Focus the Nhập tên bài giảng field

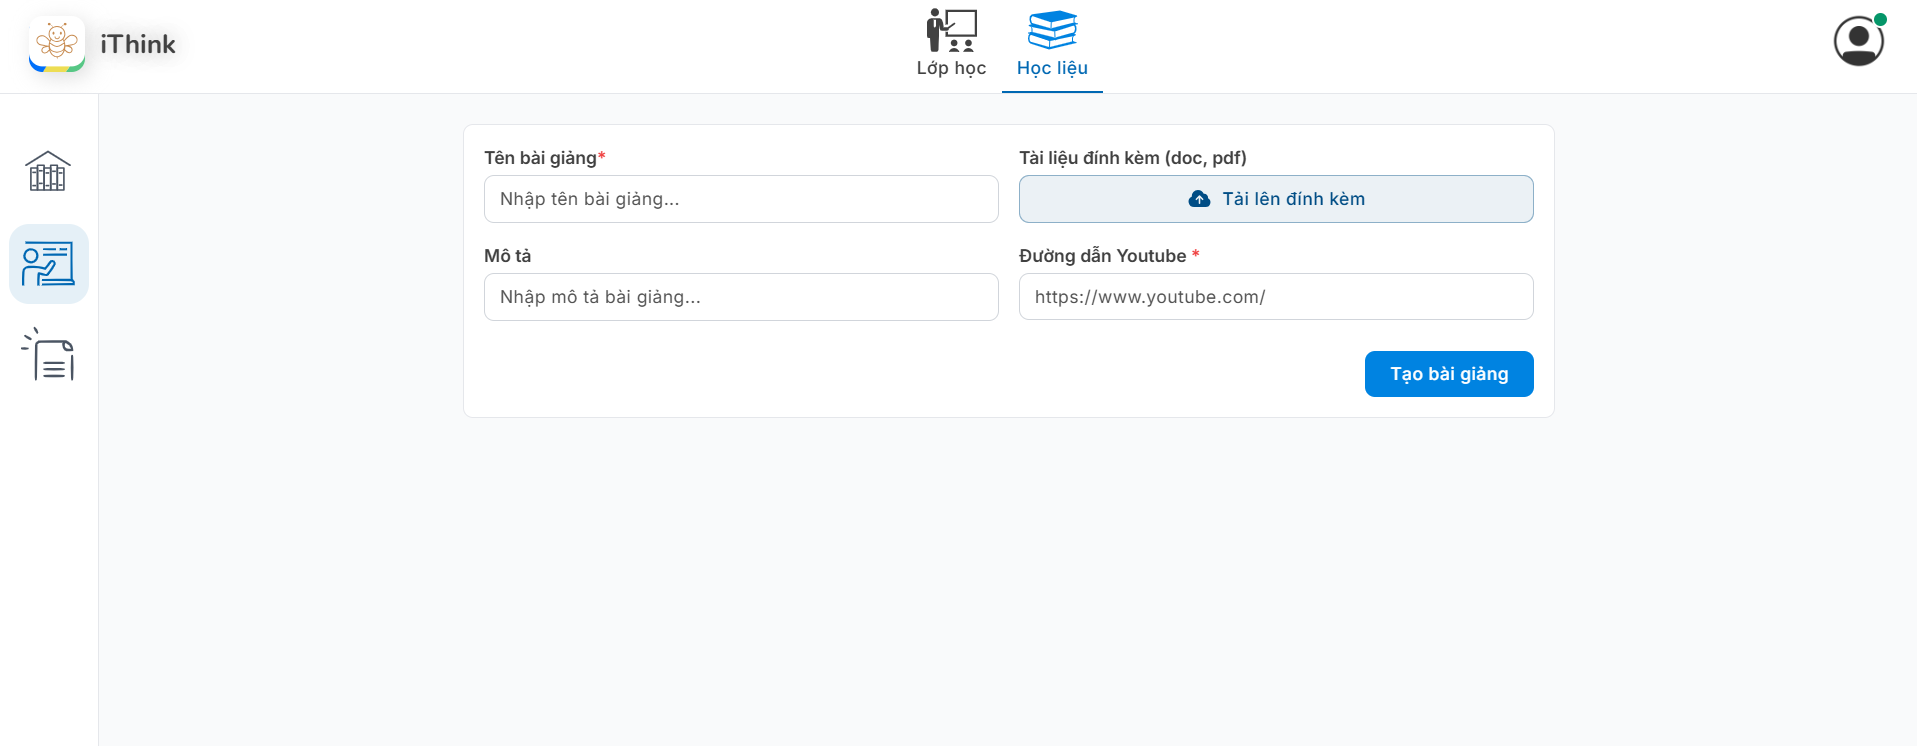coord(741,199)
